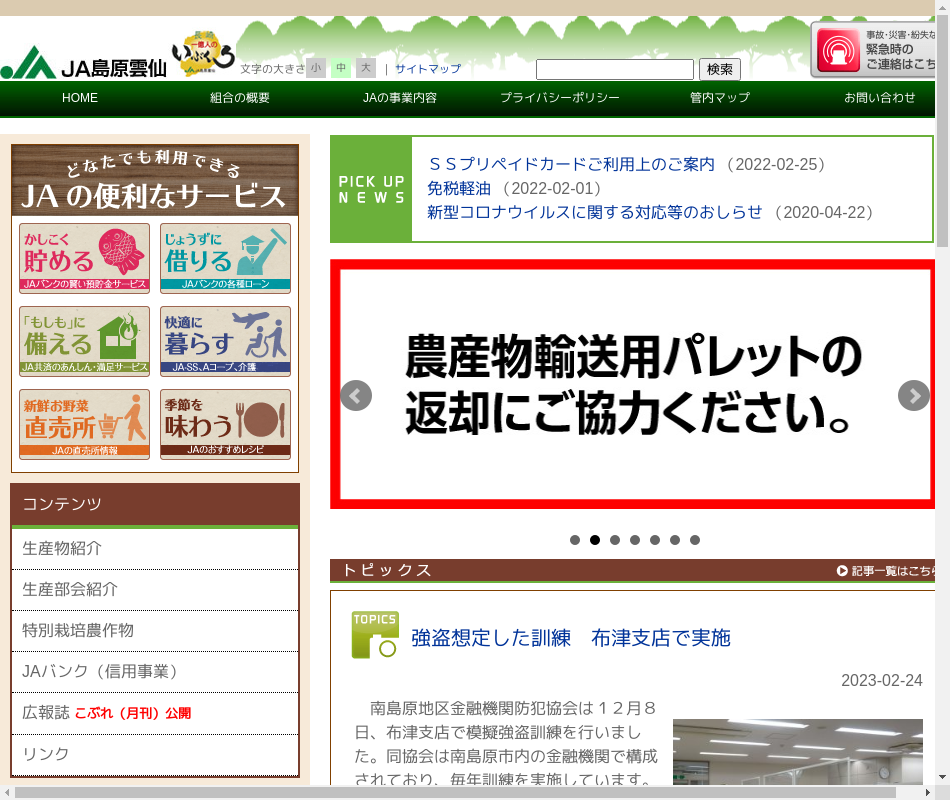The image size is (950, 800).
Task: Open the 快適に暮らす service banner
Action: point(225,340)
